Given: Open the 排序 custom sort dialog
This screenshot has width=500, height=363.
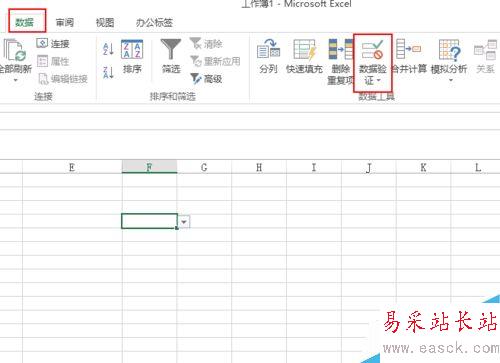Looking at the screenshot, I should point(132,57).
